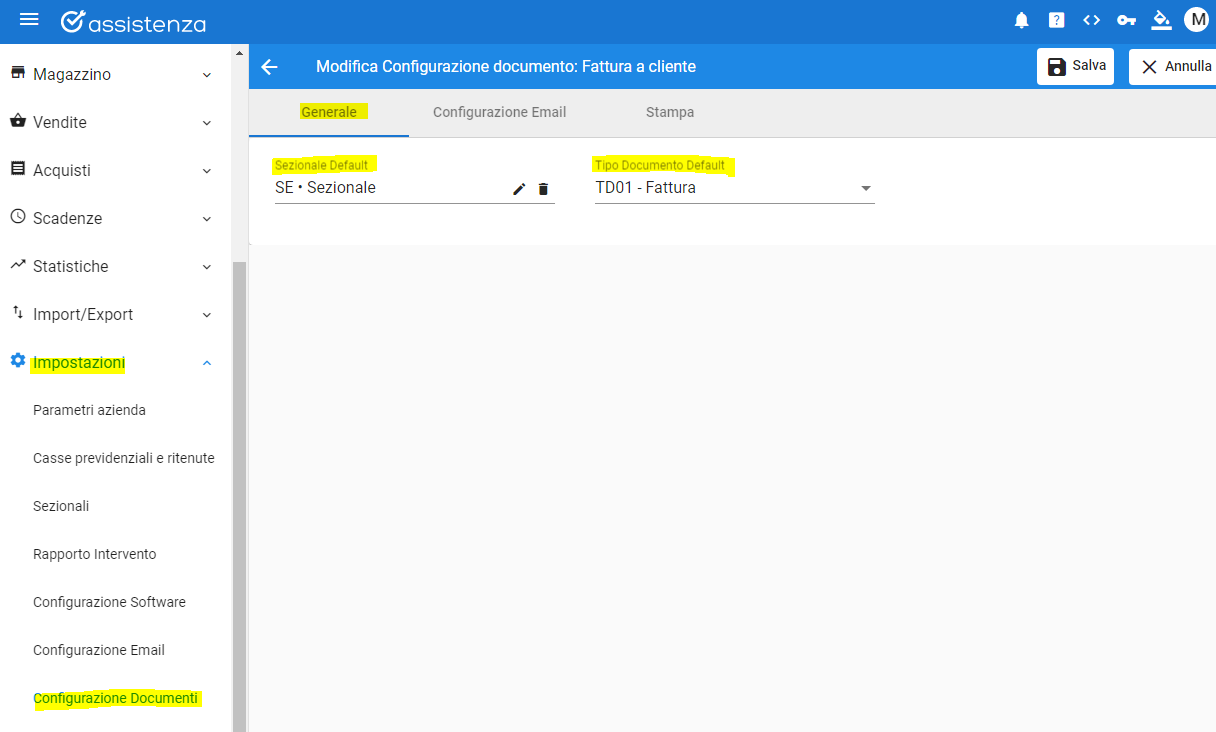Viewport: 1216px width, 732px height.
Task: Switch to the Stampa tab
Action: pos(669,112)
